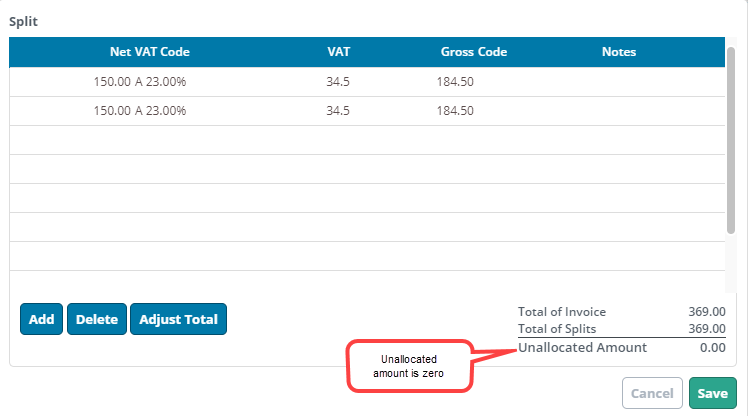Click the Net VAT Code column header
The width and height of the screenshot is (748, 416).
click(150, 52)
